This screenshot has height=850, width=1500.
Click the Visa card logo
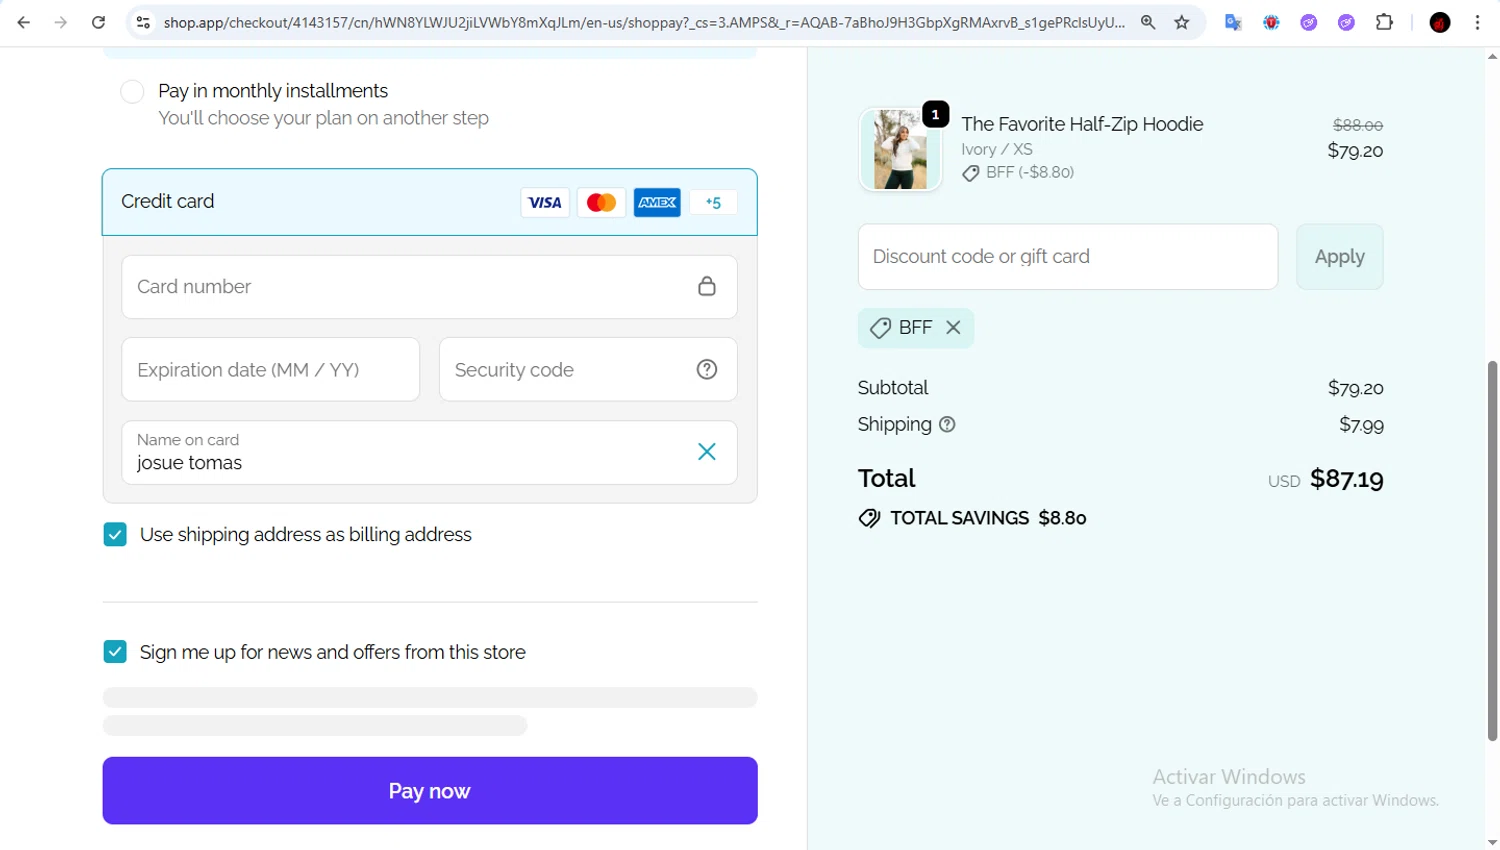point(545,203)
